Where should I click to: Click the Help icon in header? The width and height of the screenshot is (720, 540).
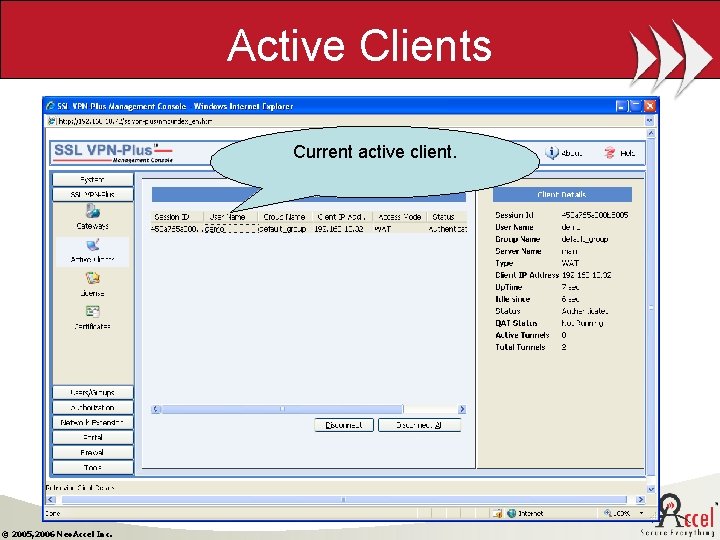(609, 152)
